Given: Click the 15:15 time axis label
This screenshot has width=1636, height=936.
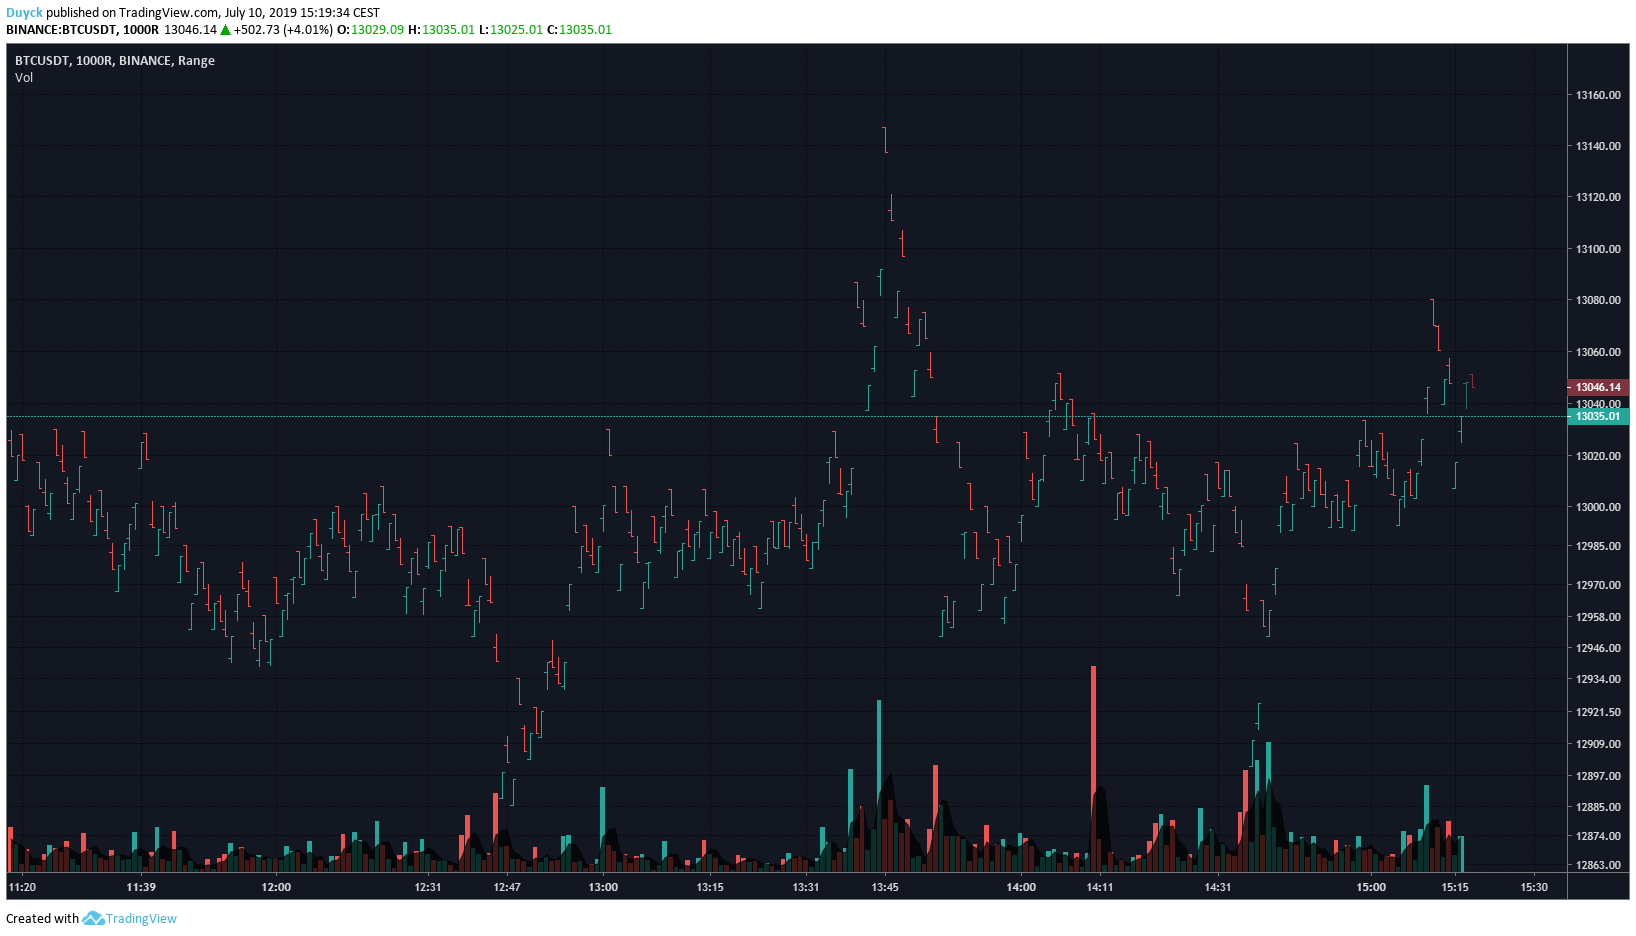Looking at the screenshot, I should pos(1455,887).
